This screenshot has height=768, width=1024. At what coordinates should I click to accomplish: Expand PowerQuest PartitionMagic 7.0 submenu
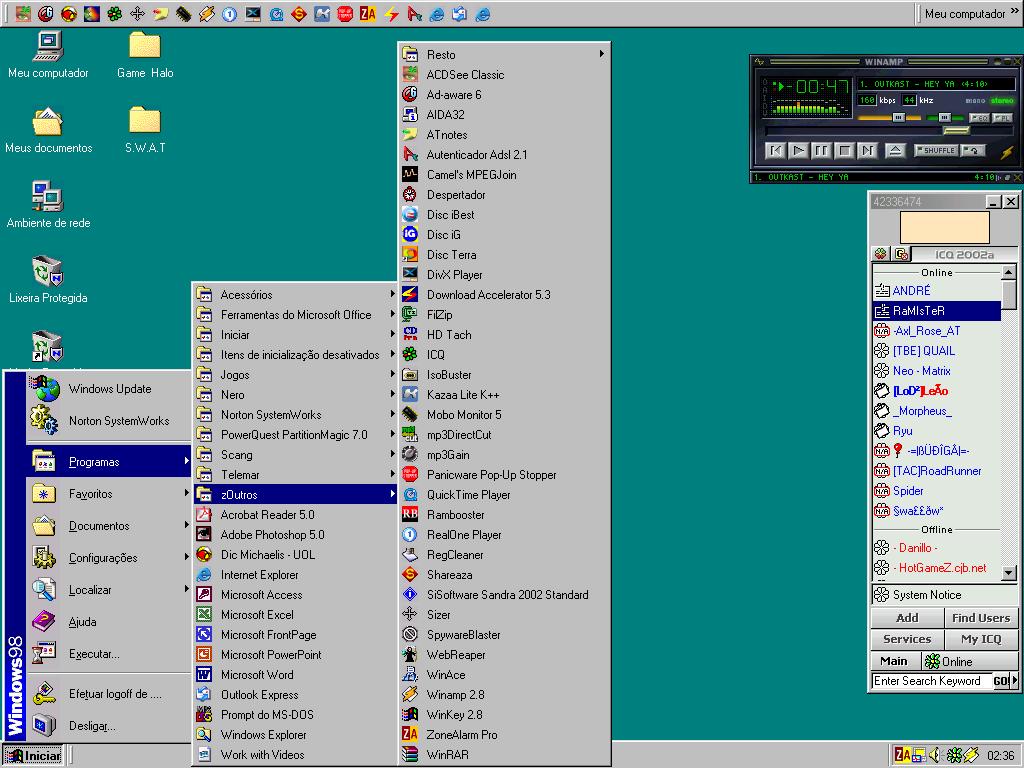click(295, 435)
